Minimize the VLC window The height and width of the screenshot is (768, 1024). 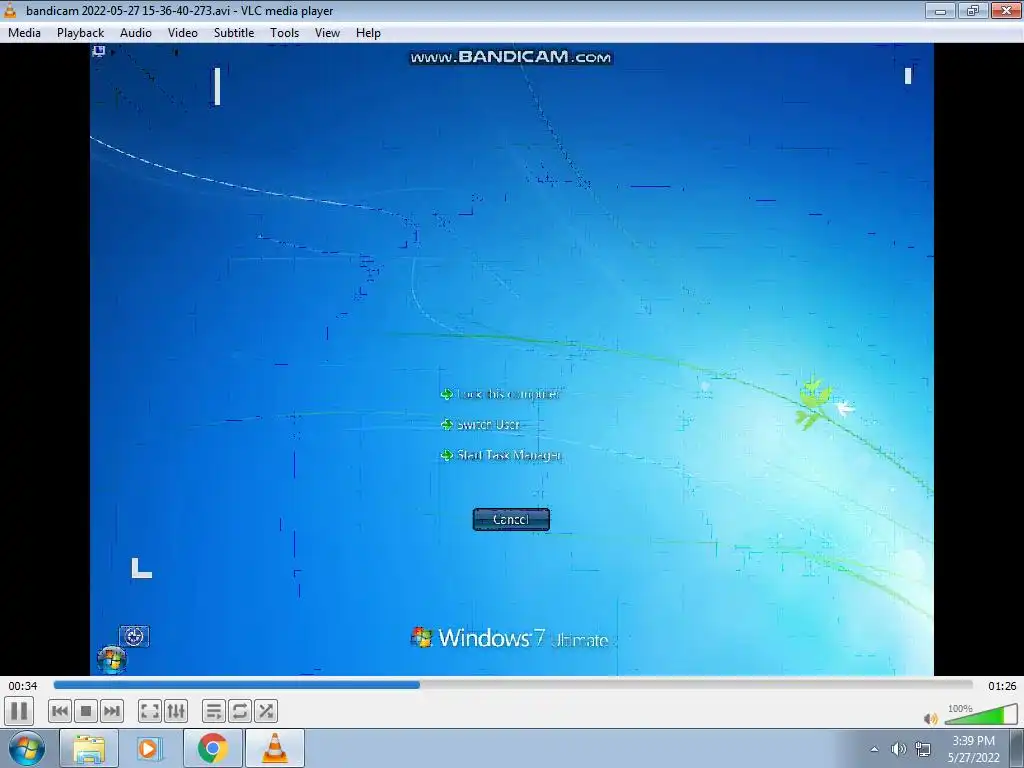[x=940, y=10]
